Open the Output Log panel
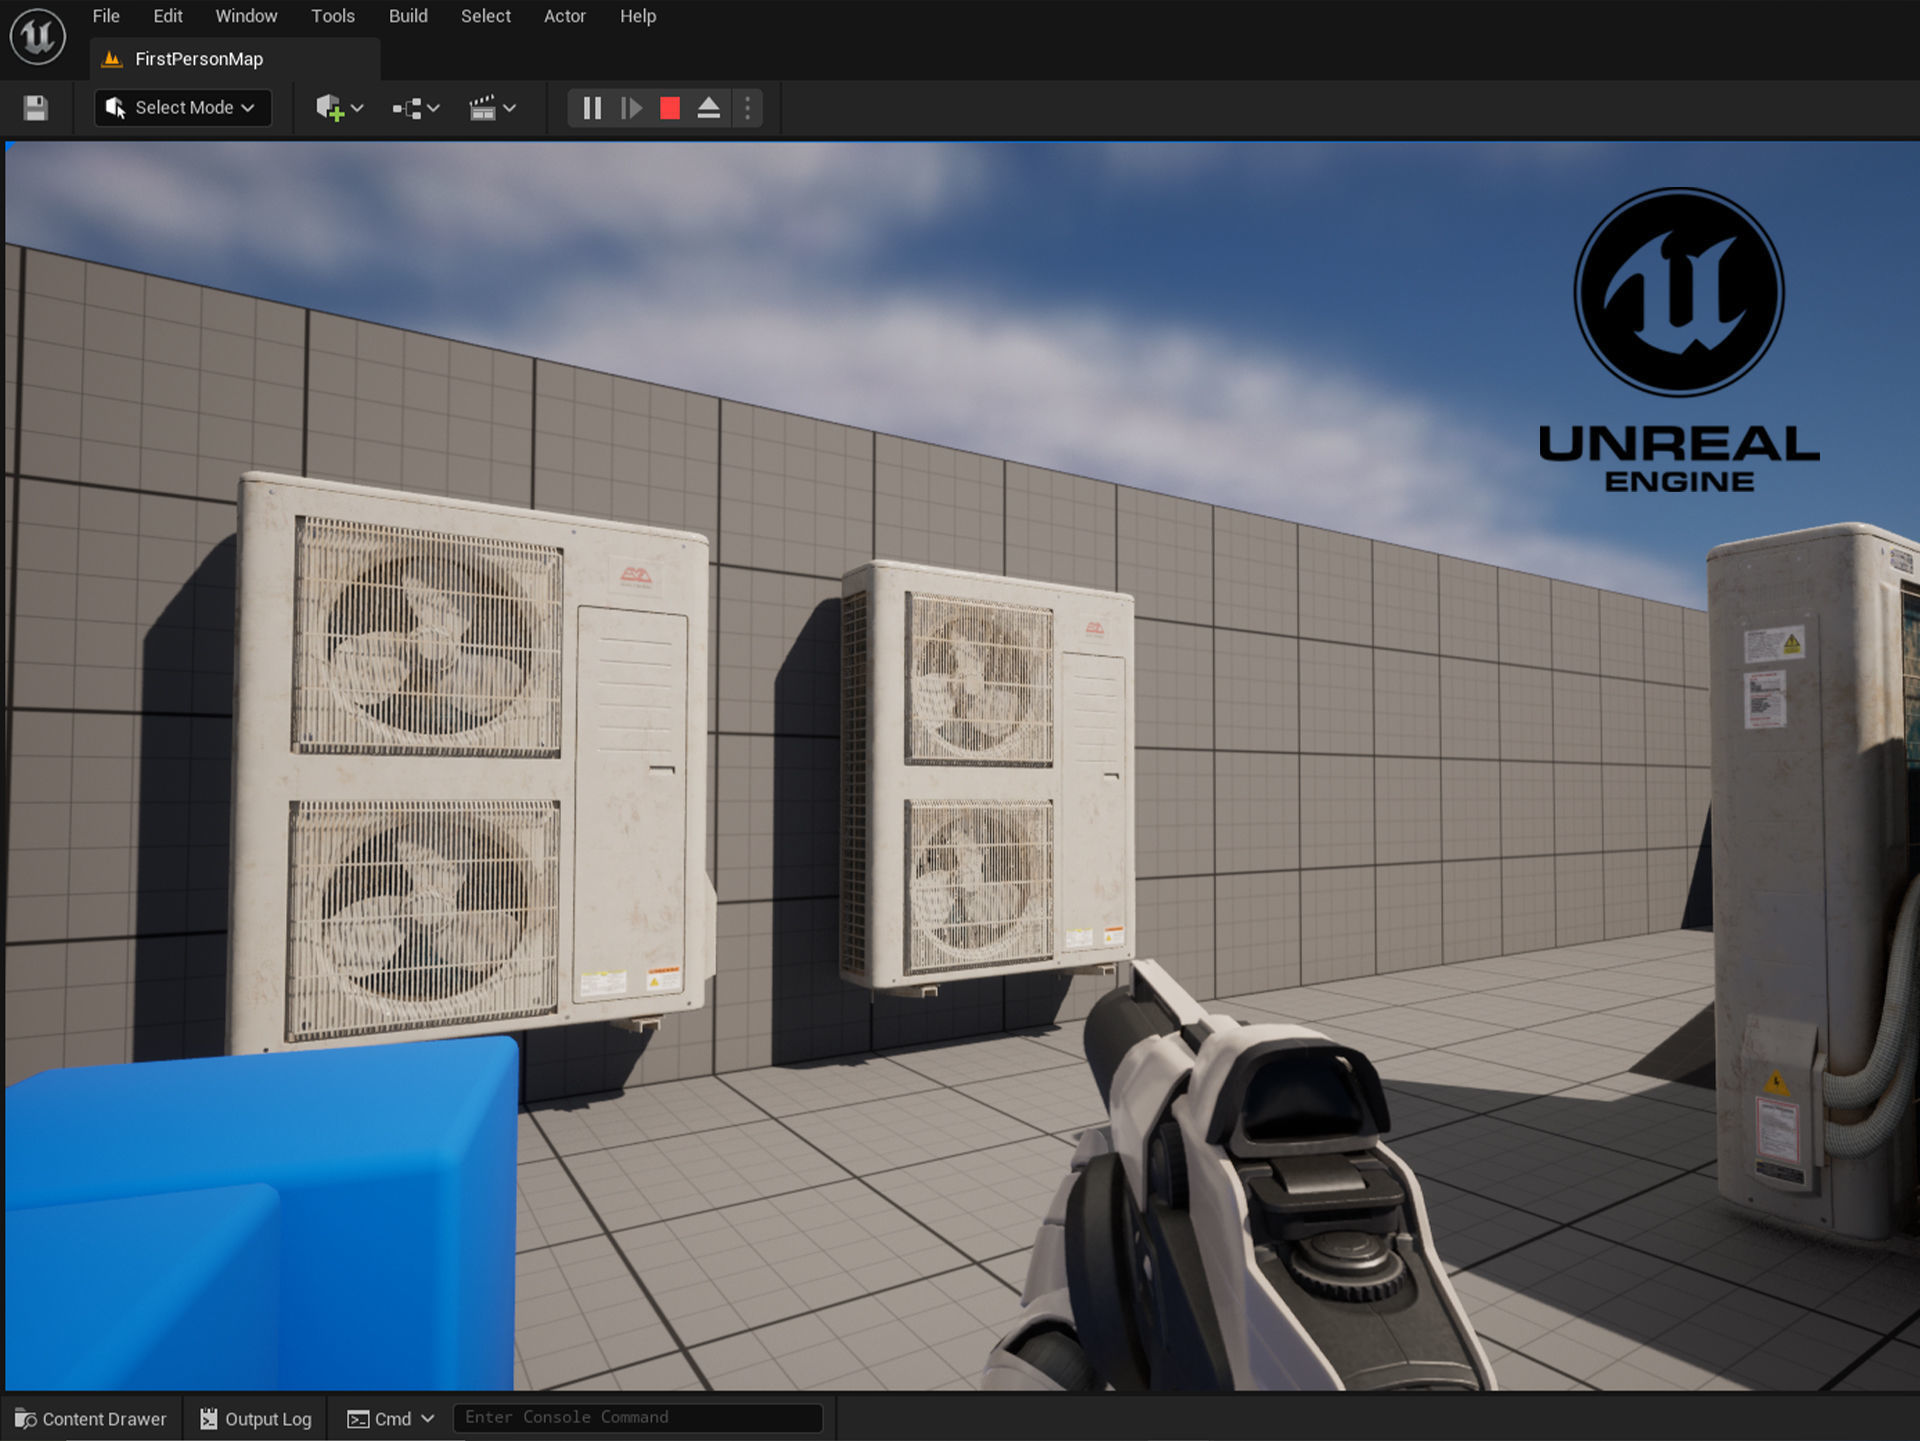 pyautogui.click(x=256, y=1419)
